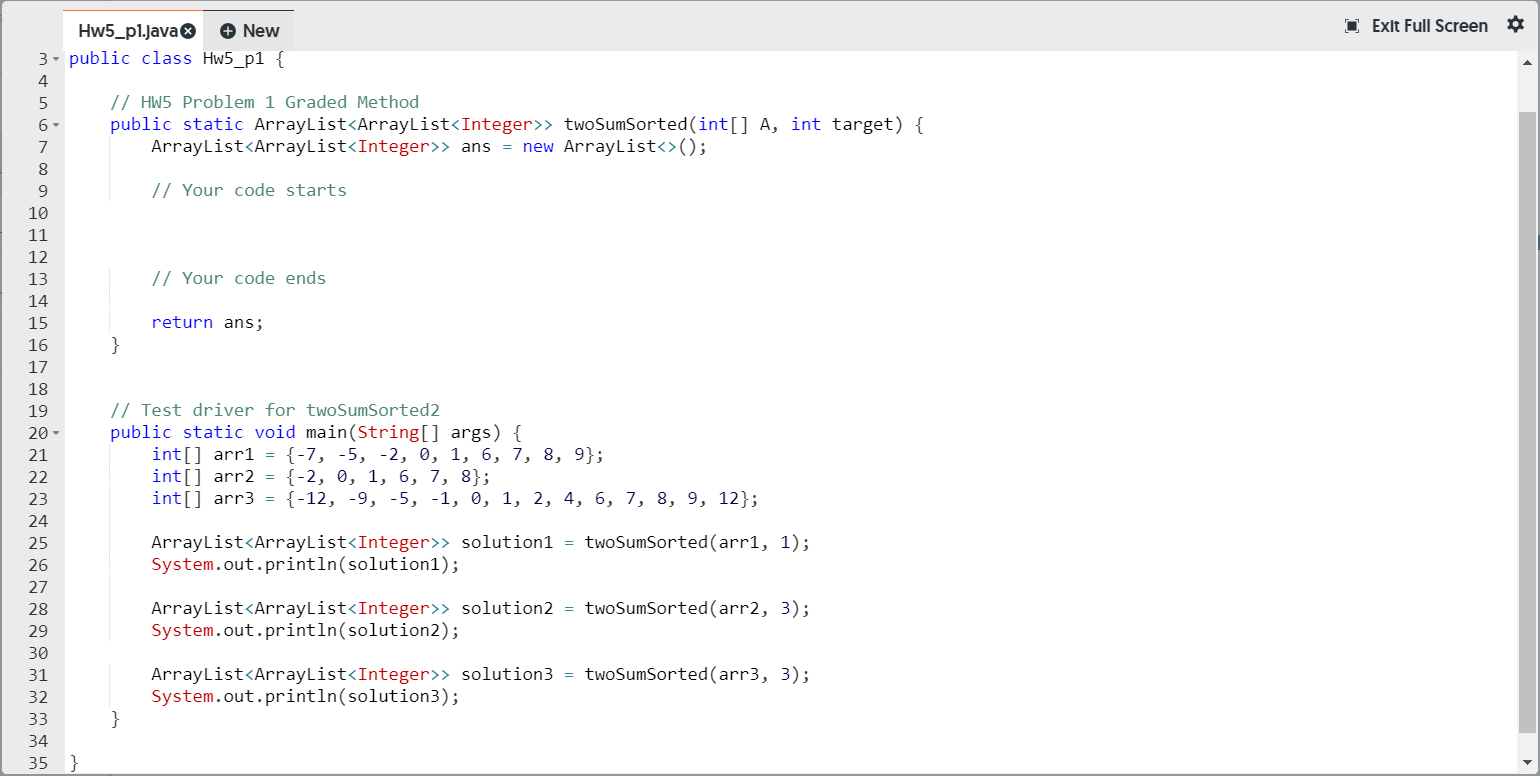Screen dimensions: 1540x776
Task: Collapse the Hw5_p1 class fold arrow
Action: click(56, 58)
